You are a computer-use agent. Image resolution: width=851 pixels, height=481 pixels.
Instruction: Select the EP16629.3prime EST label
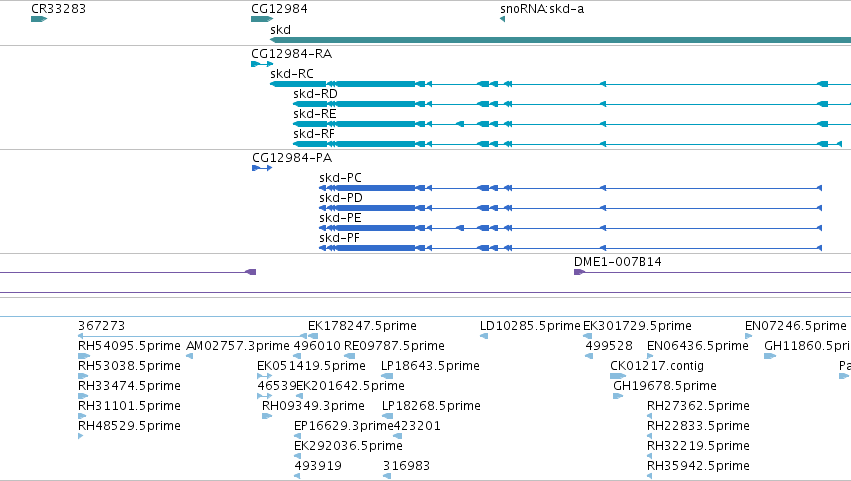coord(343,426)
